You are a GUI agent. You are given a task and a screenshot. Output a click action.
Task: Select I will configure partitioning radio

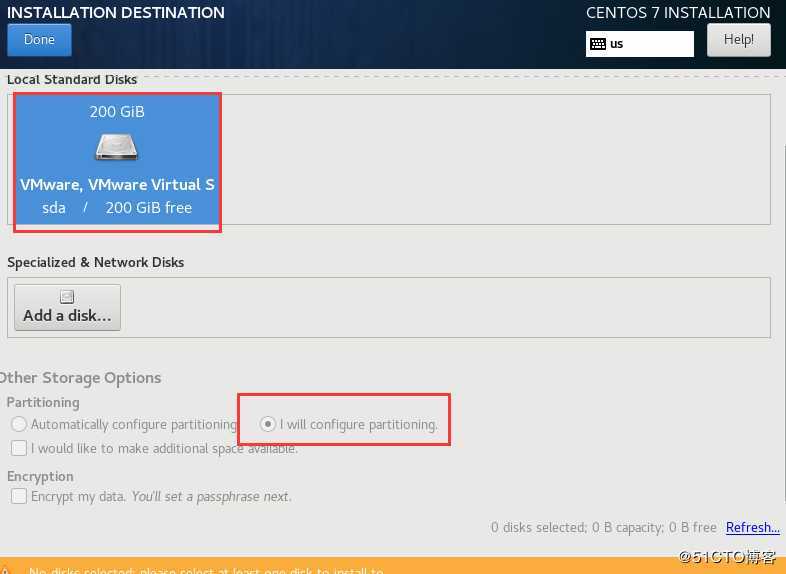tap(268, 424)
